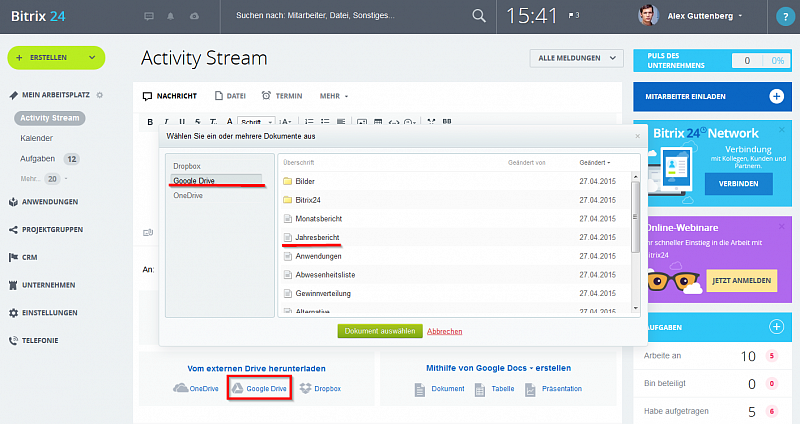Click Dokument auswählen button
This screenshot has width=800, height=424.
tap(380, 331)
